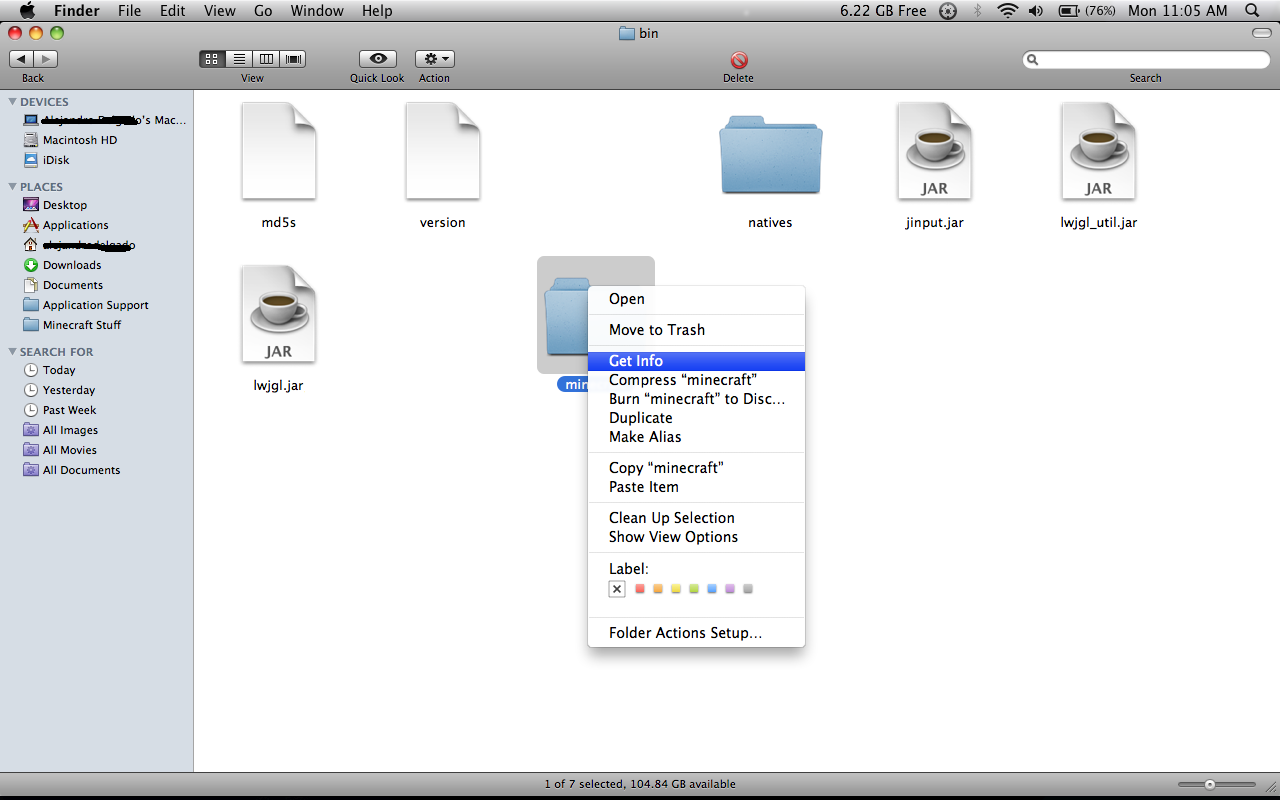The width and height of the screenshot is (1280, 800).
Task: Collapse the SEARCH FOR sidebar section
Action: (12, 352)
